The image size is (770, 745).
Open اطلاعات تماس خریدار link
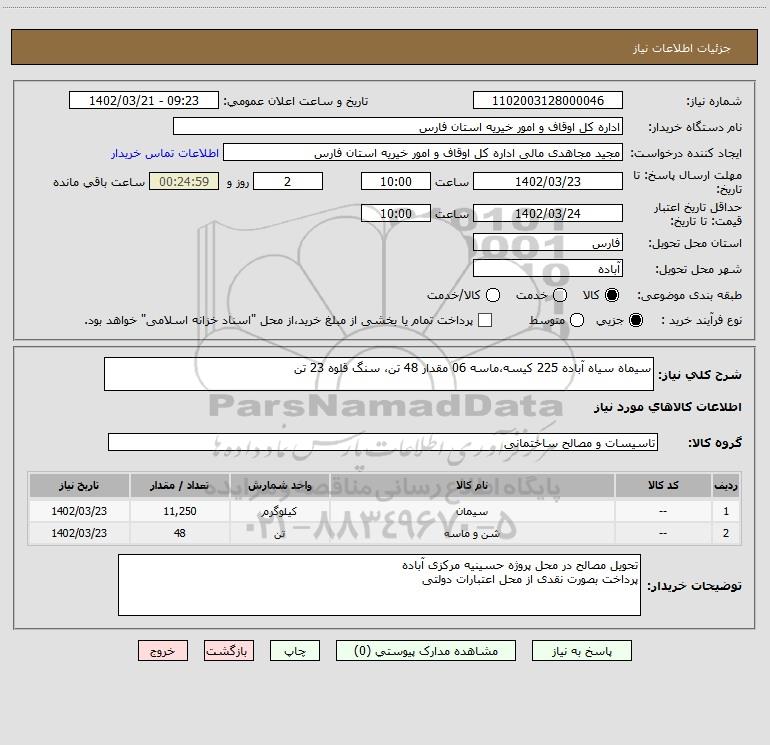[x=165, y=153]
